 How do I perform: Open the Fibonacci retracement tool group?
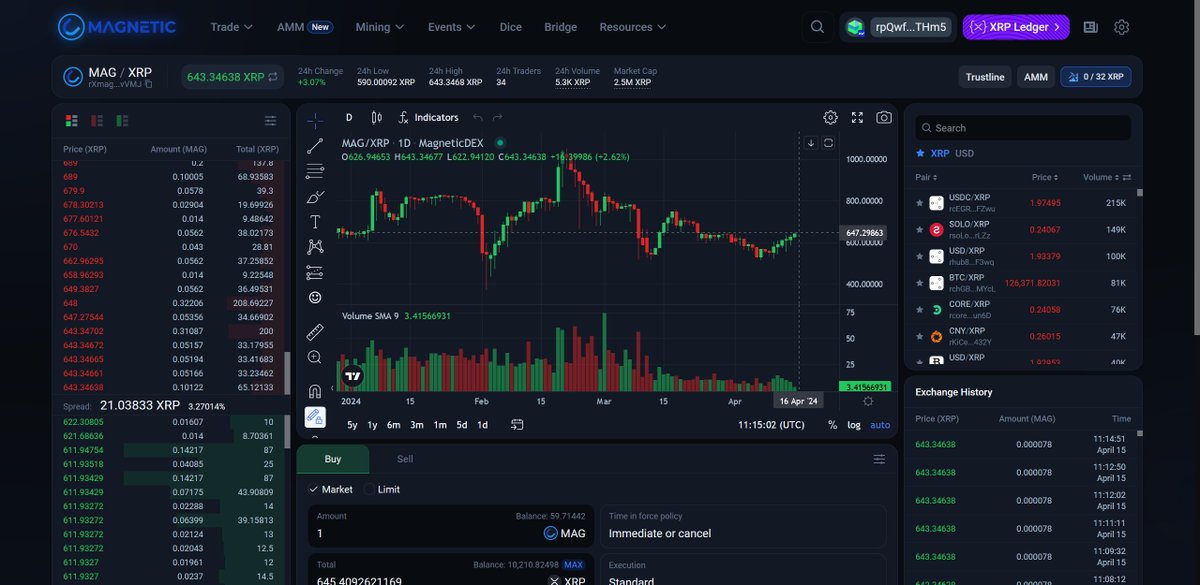[315, 171]
